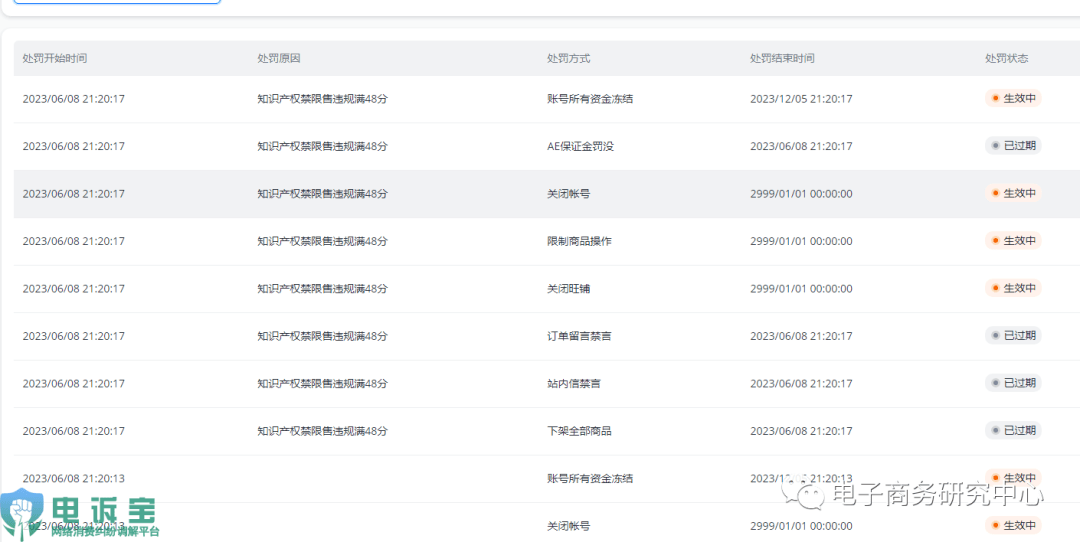Select the end time 2023/12/05 21:20:17
This screenshot has height=542, width=1080.
[x=801, y=99]
